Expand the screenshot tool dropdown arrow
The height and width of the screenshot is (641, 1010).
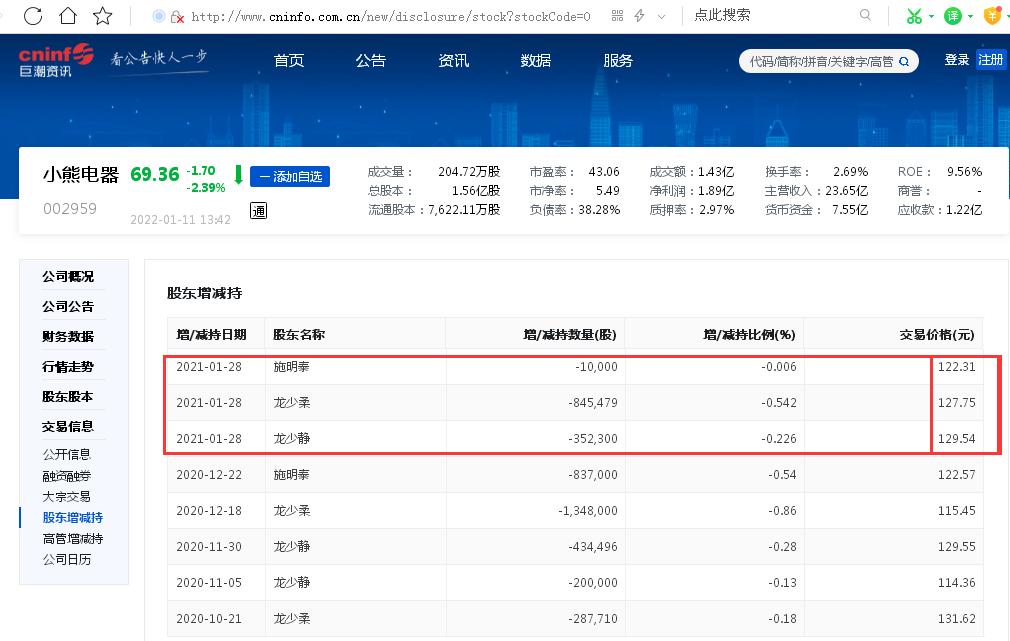click(932, 17)
